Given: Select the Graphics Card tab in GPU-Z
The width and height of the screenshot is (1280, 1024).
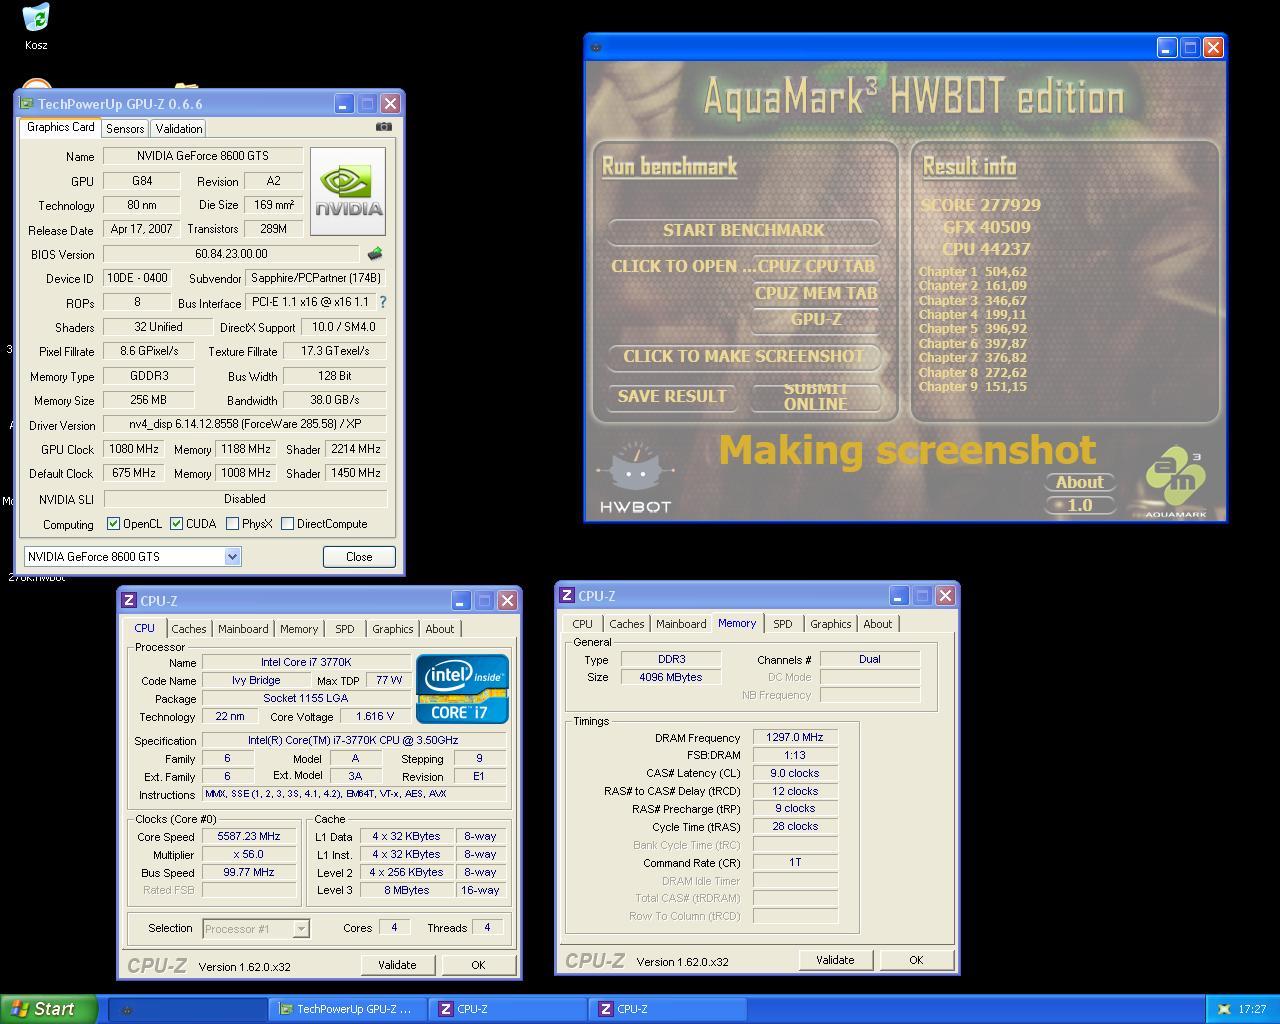Looking at the screenshot, I should 60,127.
